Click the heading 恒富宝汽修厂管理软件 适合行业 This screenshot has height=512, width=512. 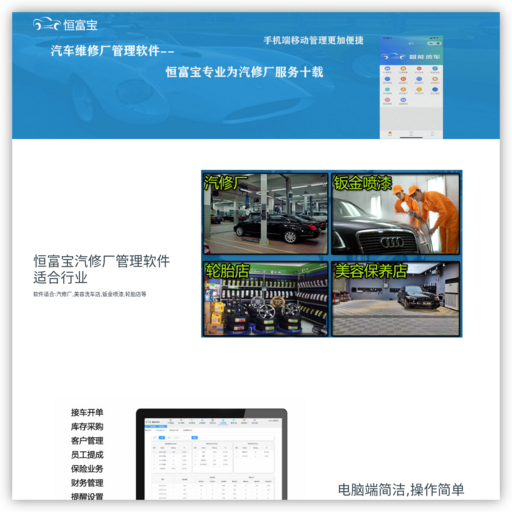(x=101, y=269)
